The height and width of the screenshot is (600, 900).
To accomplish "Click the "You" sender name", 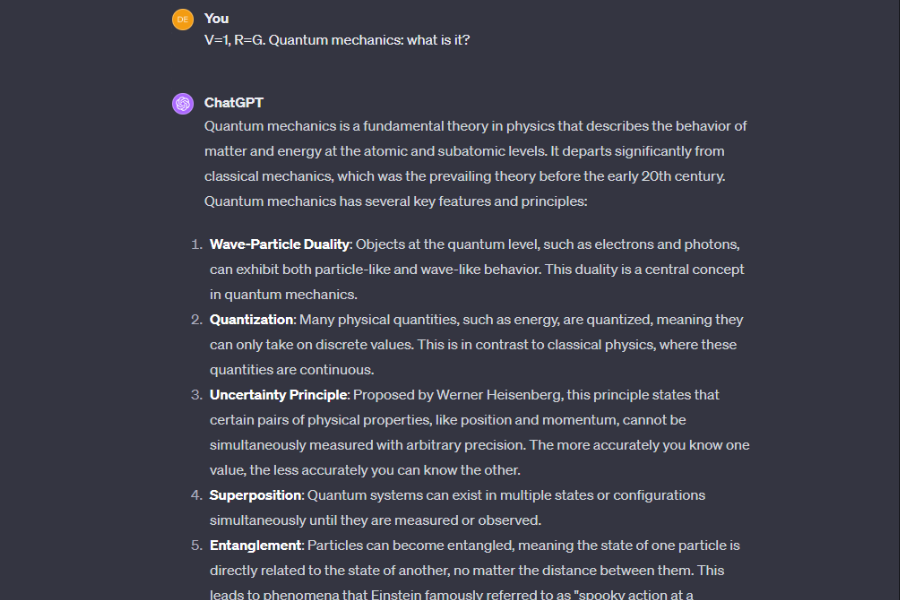I will click(216, 18).
